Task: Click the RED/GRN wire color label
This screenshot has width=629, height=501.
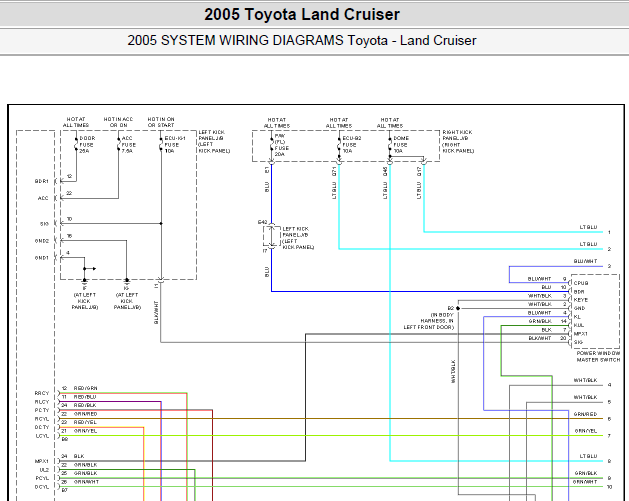Action: point(85,388)
